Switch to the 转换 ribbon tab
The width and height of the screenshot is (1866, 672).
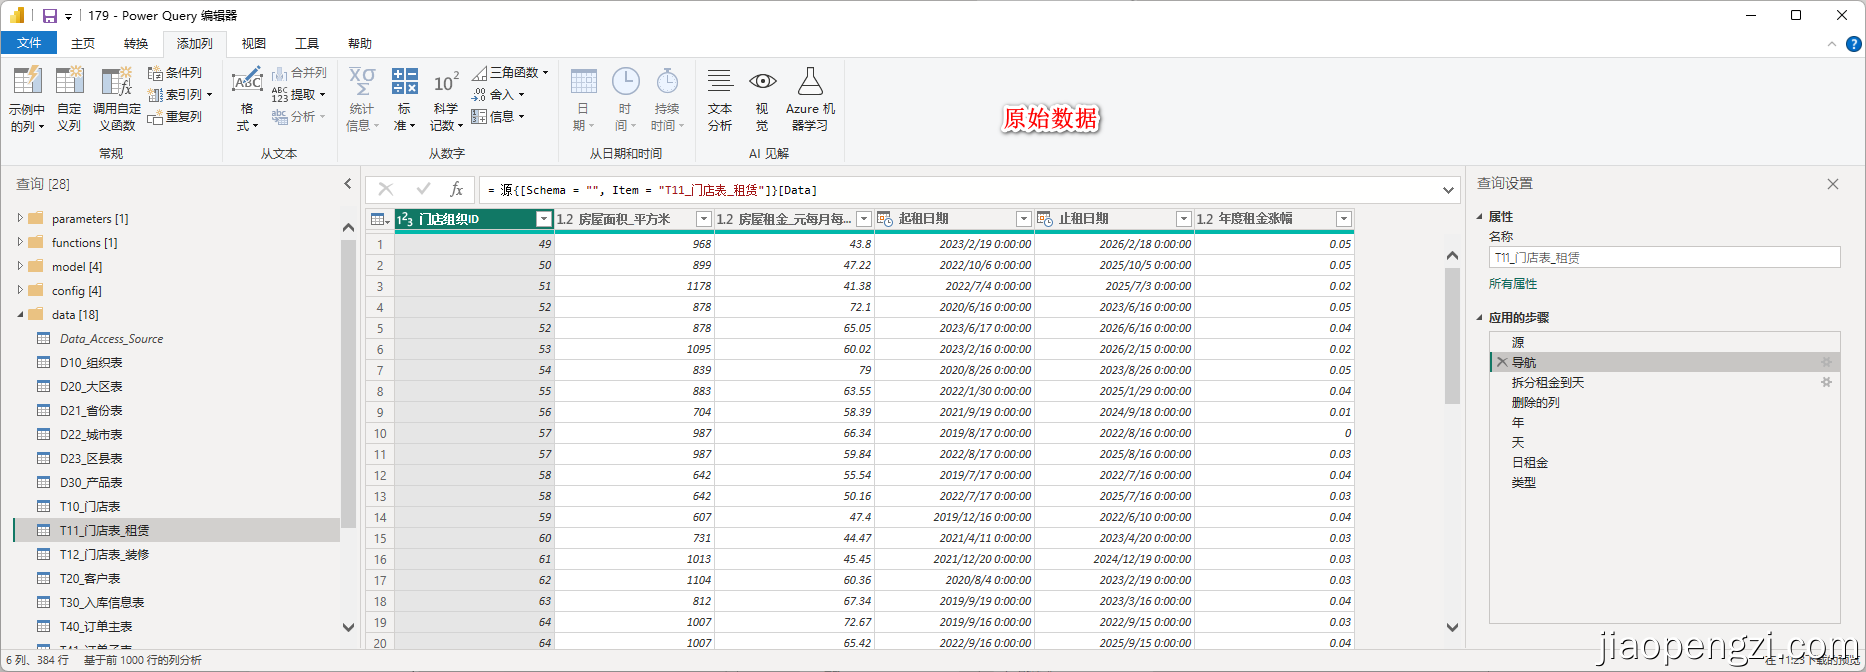click(x=136, y=43)
